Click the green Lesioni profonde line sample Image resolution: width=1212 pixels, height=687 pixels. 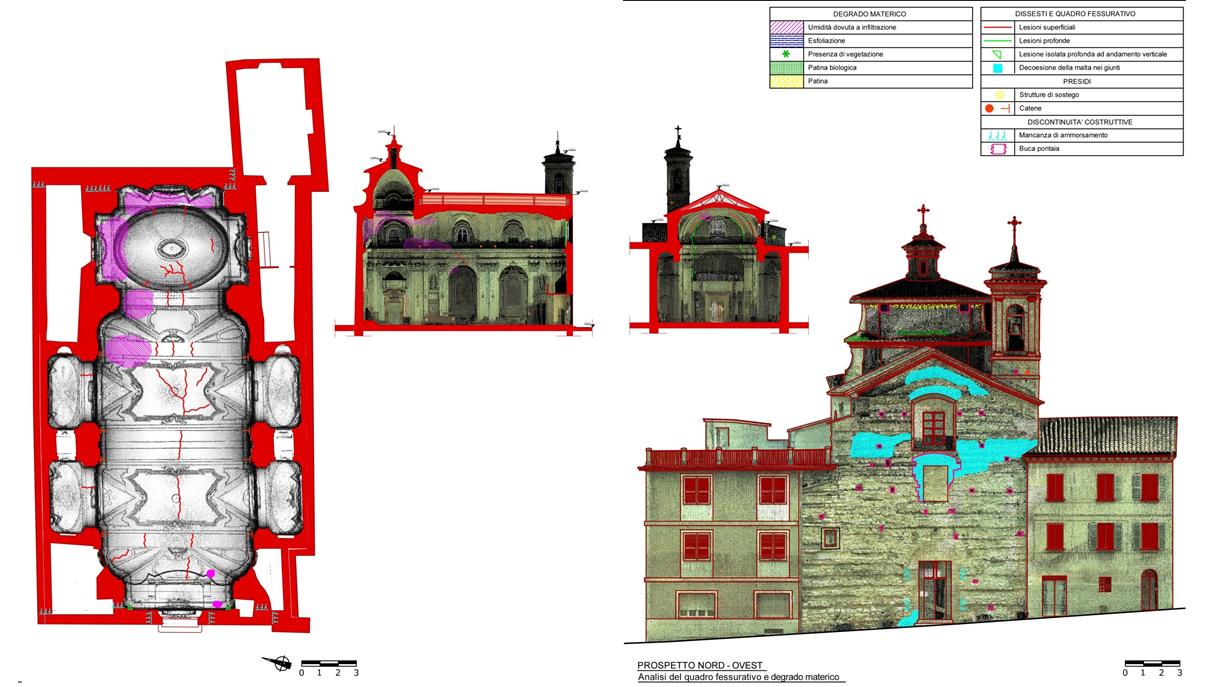[x=996, y=41]
